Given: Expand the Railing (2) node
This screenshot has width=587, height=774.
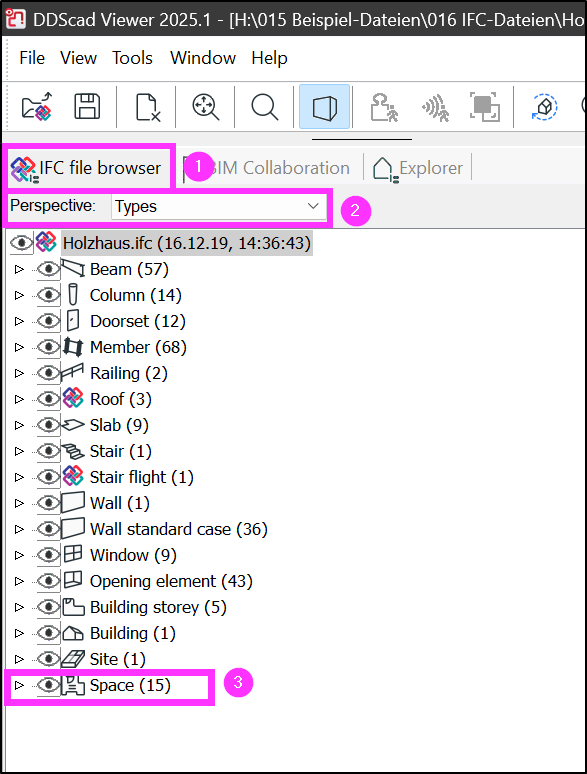Looking at the screenshot, I should 19,373.
